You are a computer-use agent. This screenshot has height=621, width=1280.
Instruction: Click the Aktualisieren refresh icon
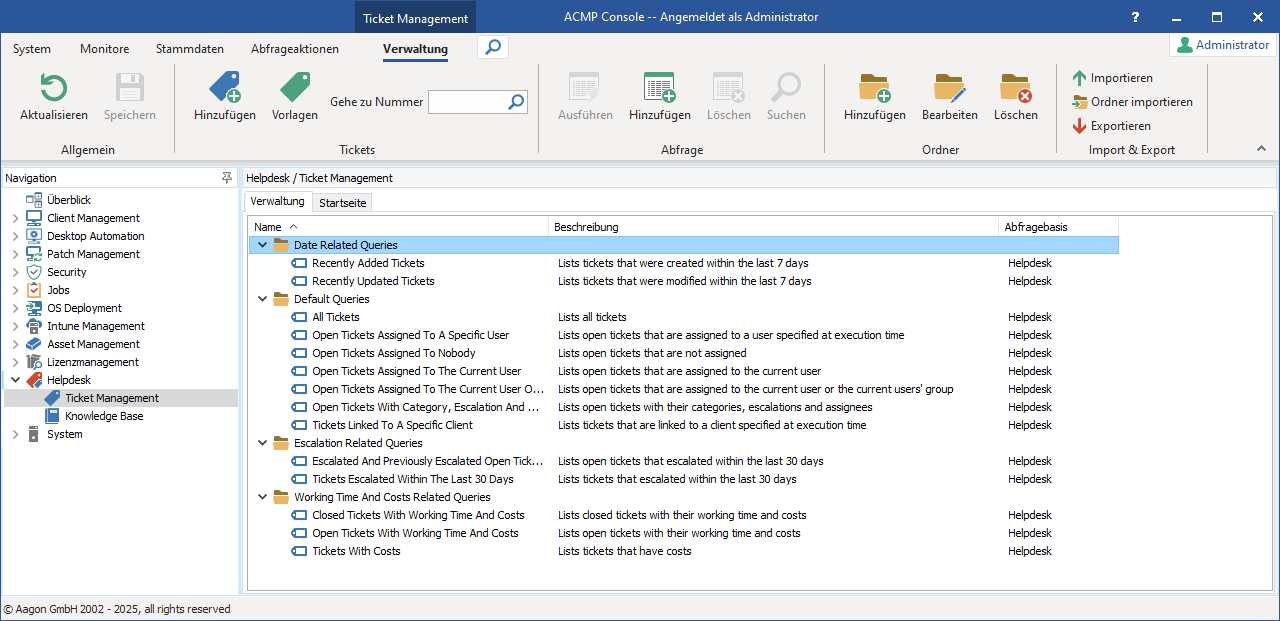(x=53, y=88)
